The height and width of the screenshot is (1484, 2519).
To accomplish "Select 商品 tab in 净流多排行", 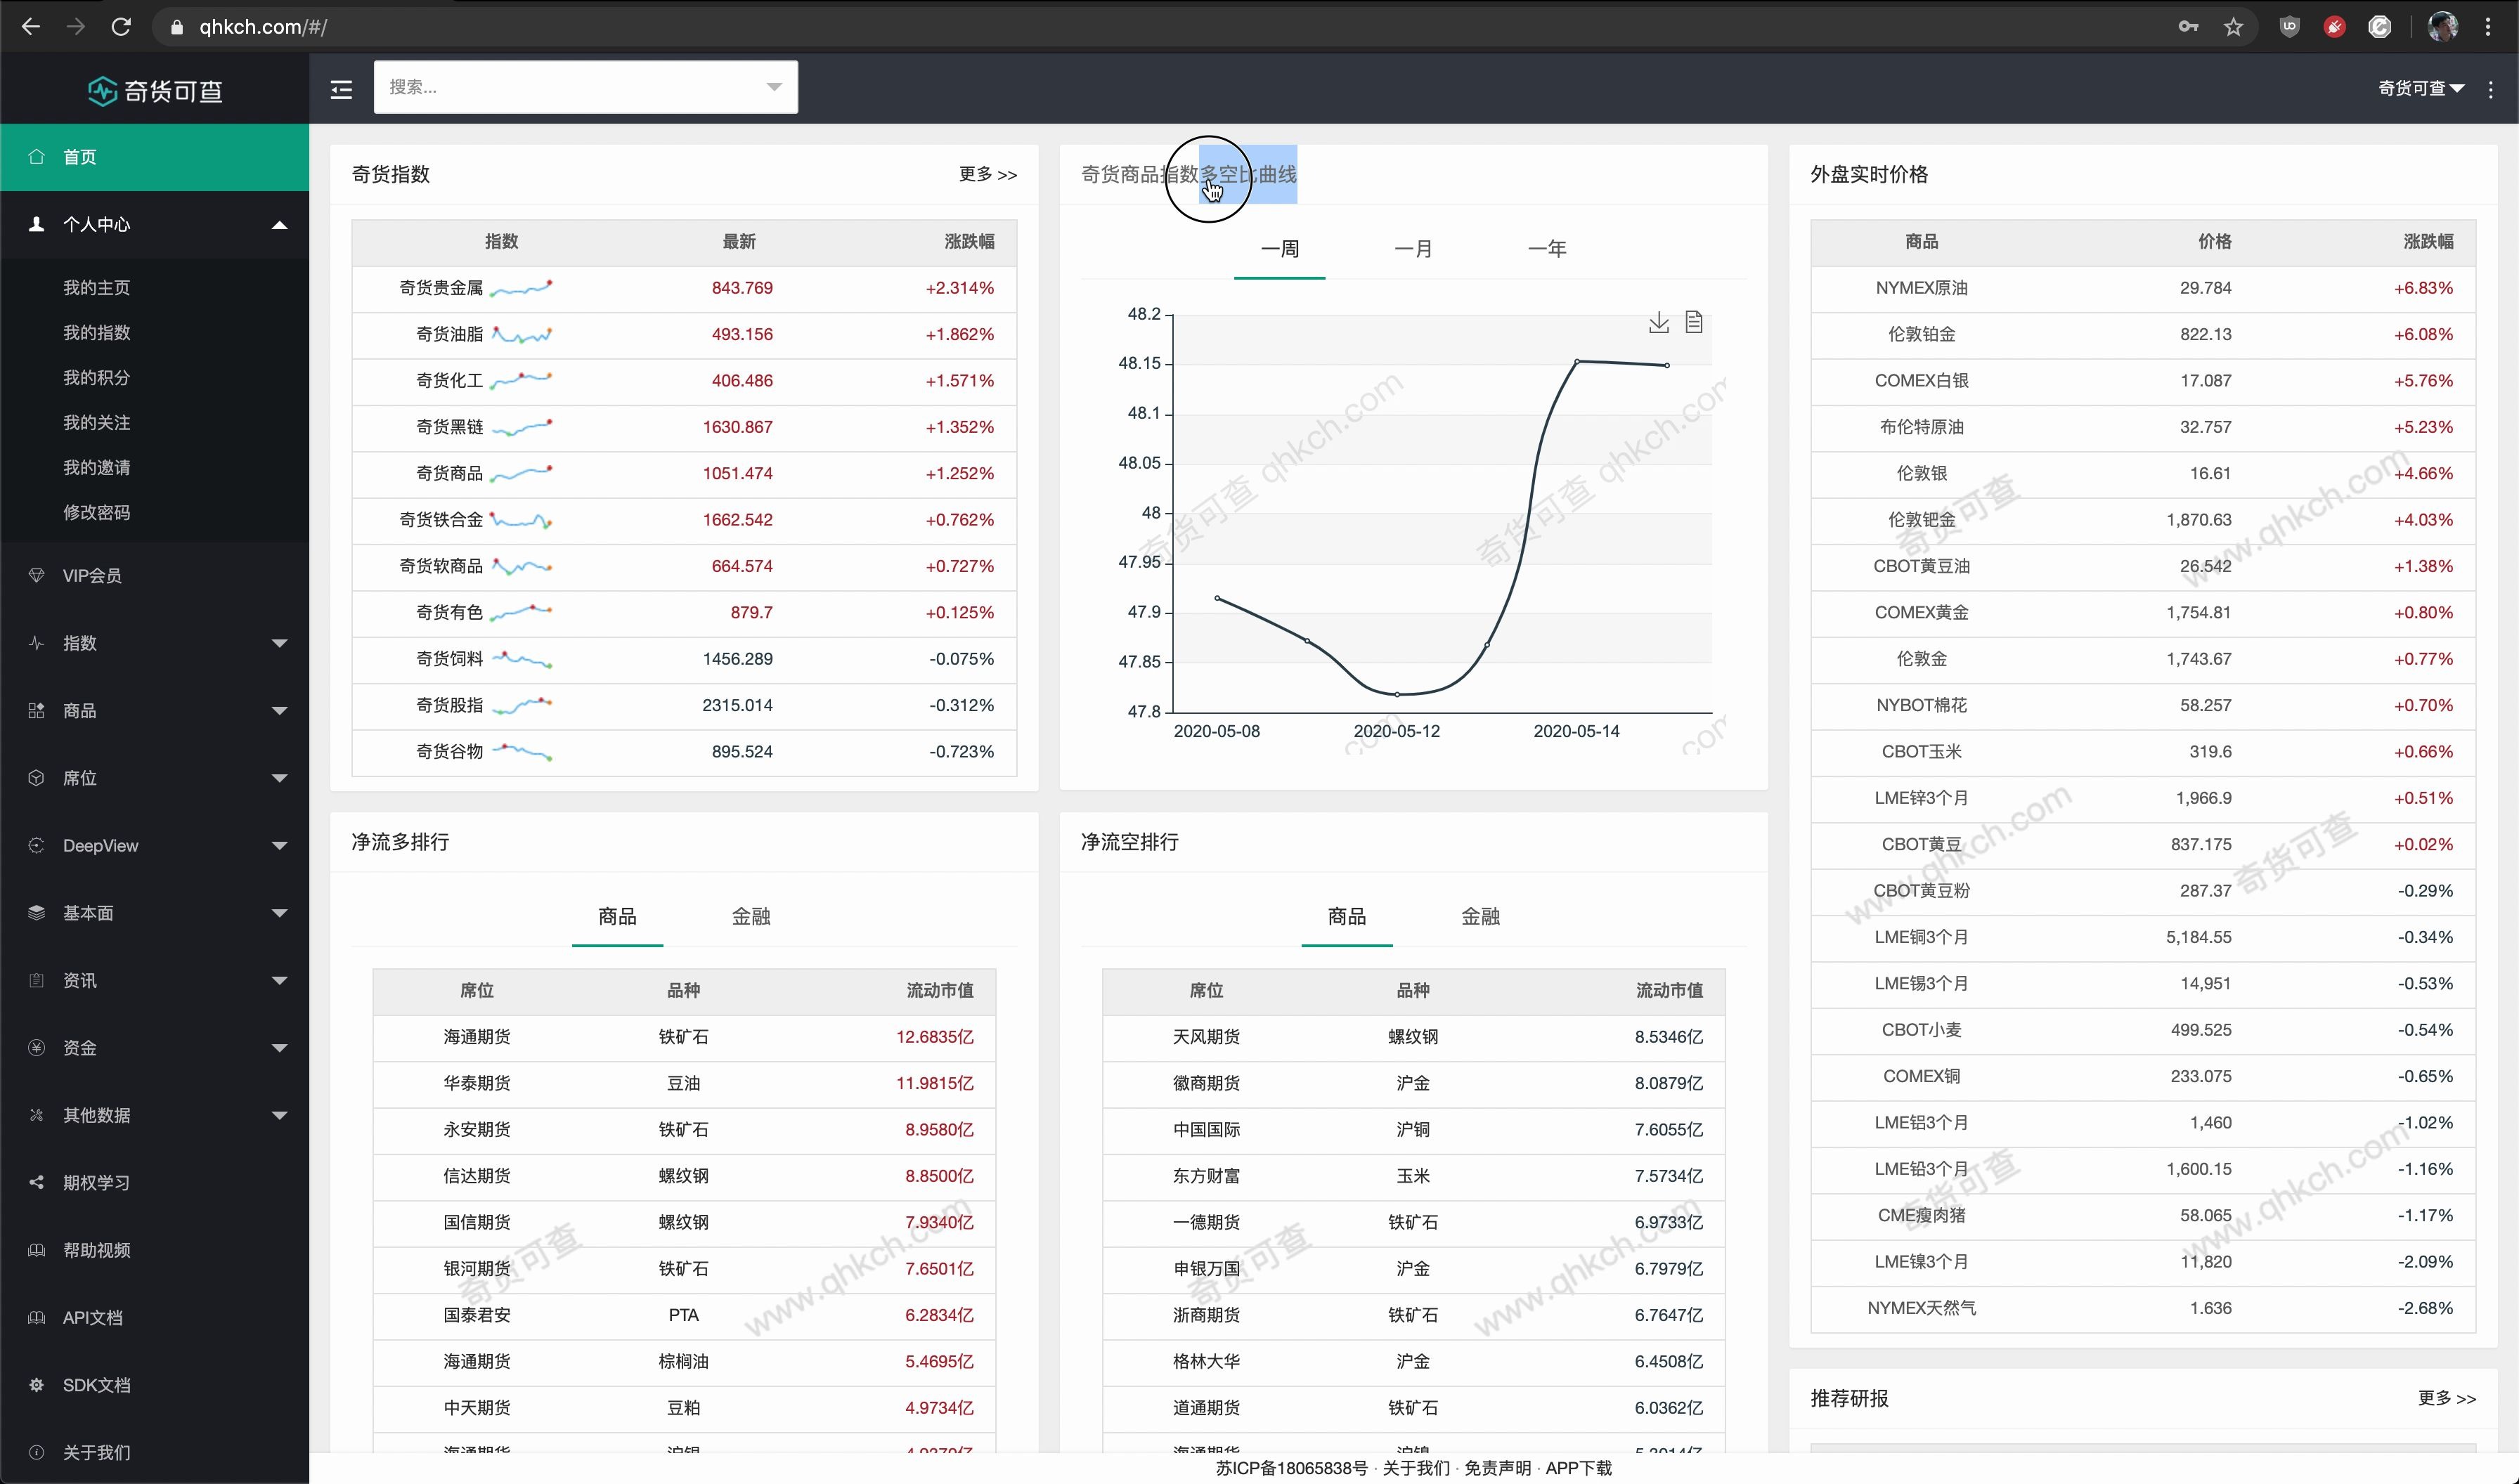I will pos(617,916).
